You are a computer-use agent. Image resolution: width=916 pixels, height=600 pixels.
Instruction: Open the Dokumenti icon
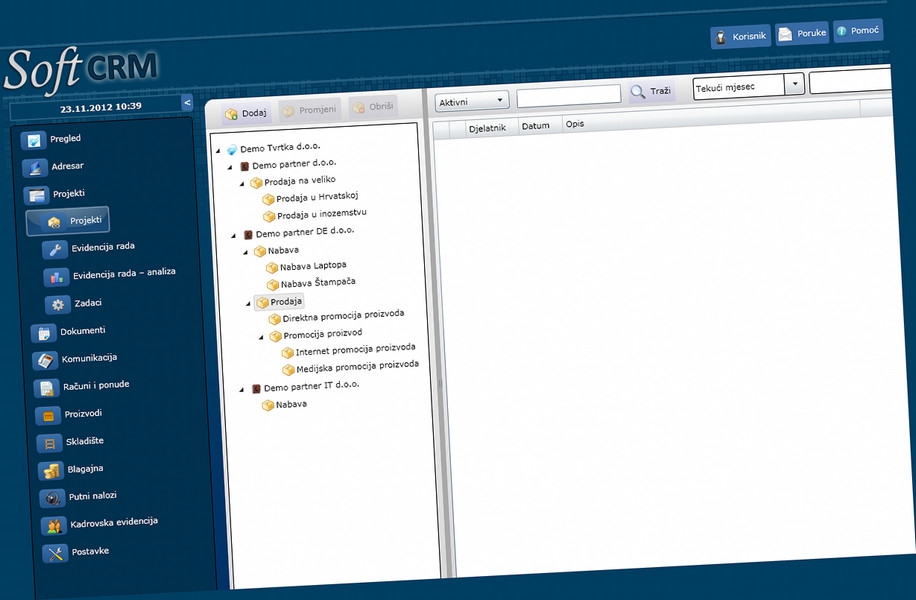pyautogui.click(x=43, y=333)
